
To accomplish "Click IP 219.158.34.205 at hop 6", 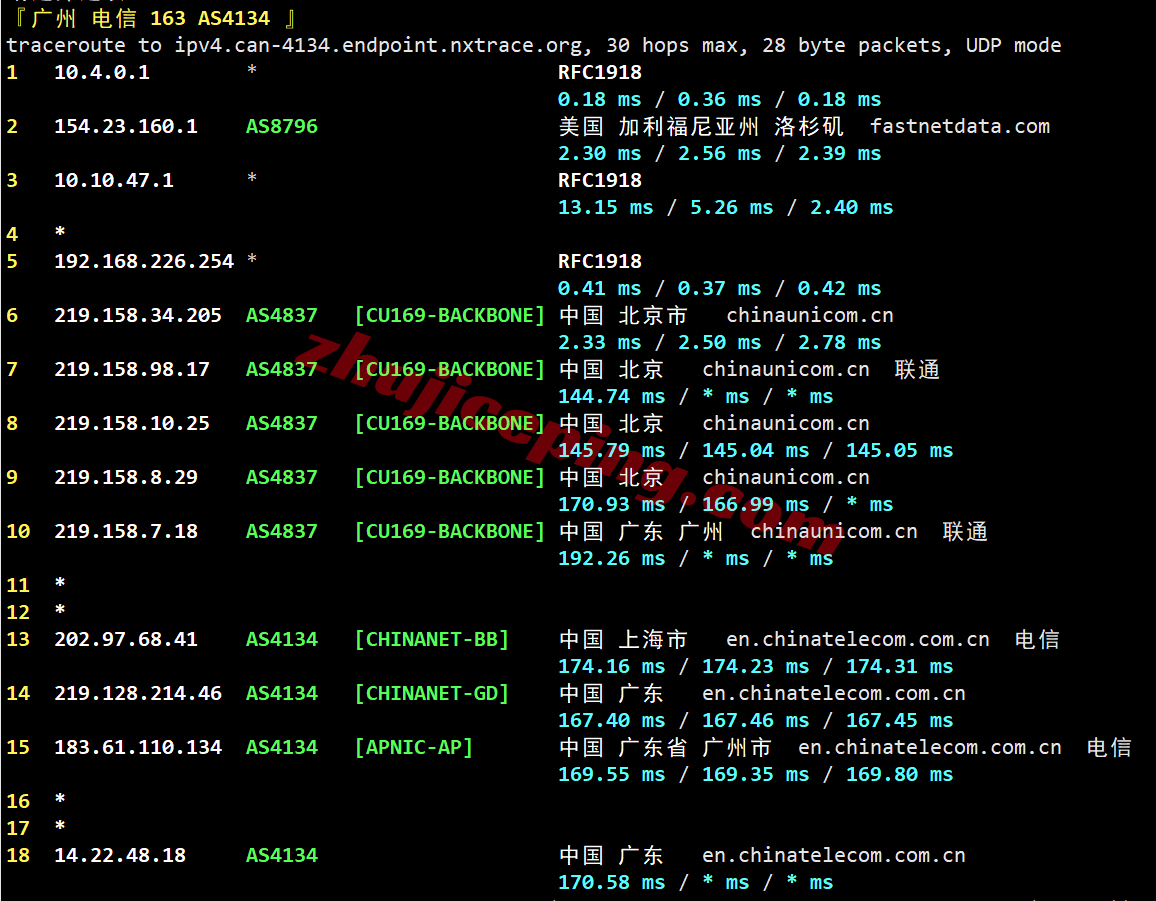I will coord(138,316).
